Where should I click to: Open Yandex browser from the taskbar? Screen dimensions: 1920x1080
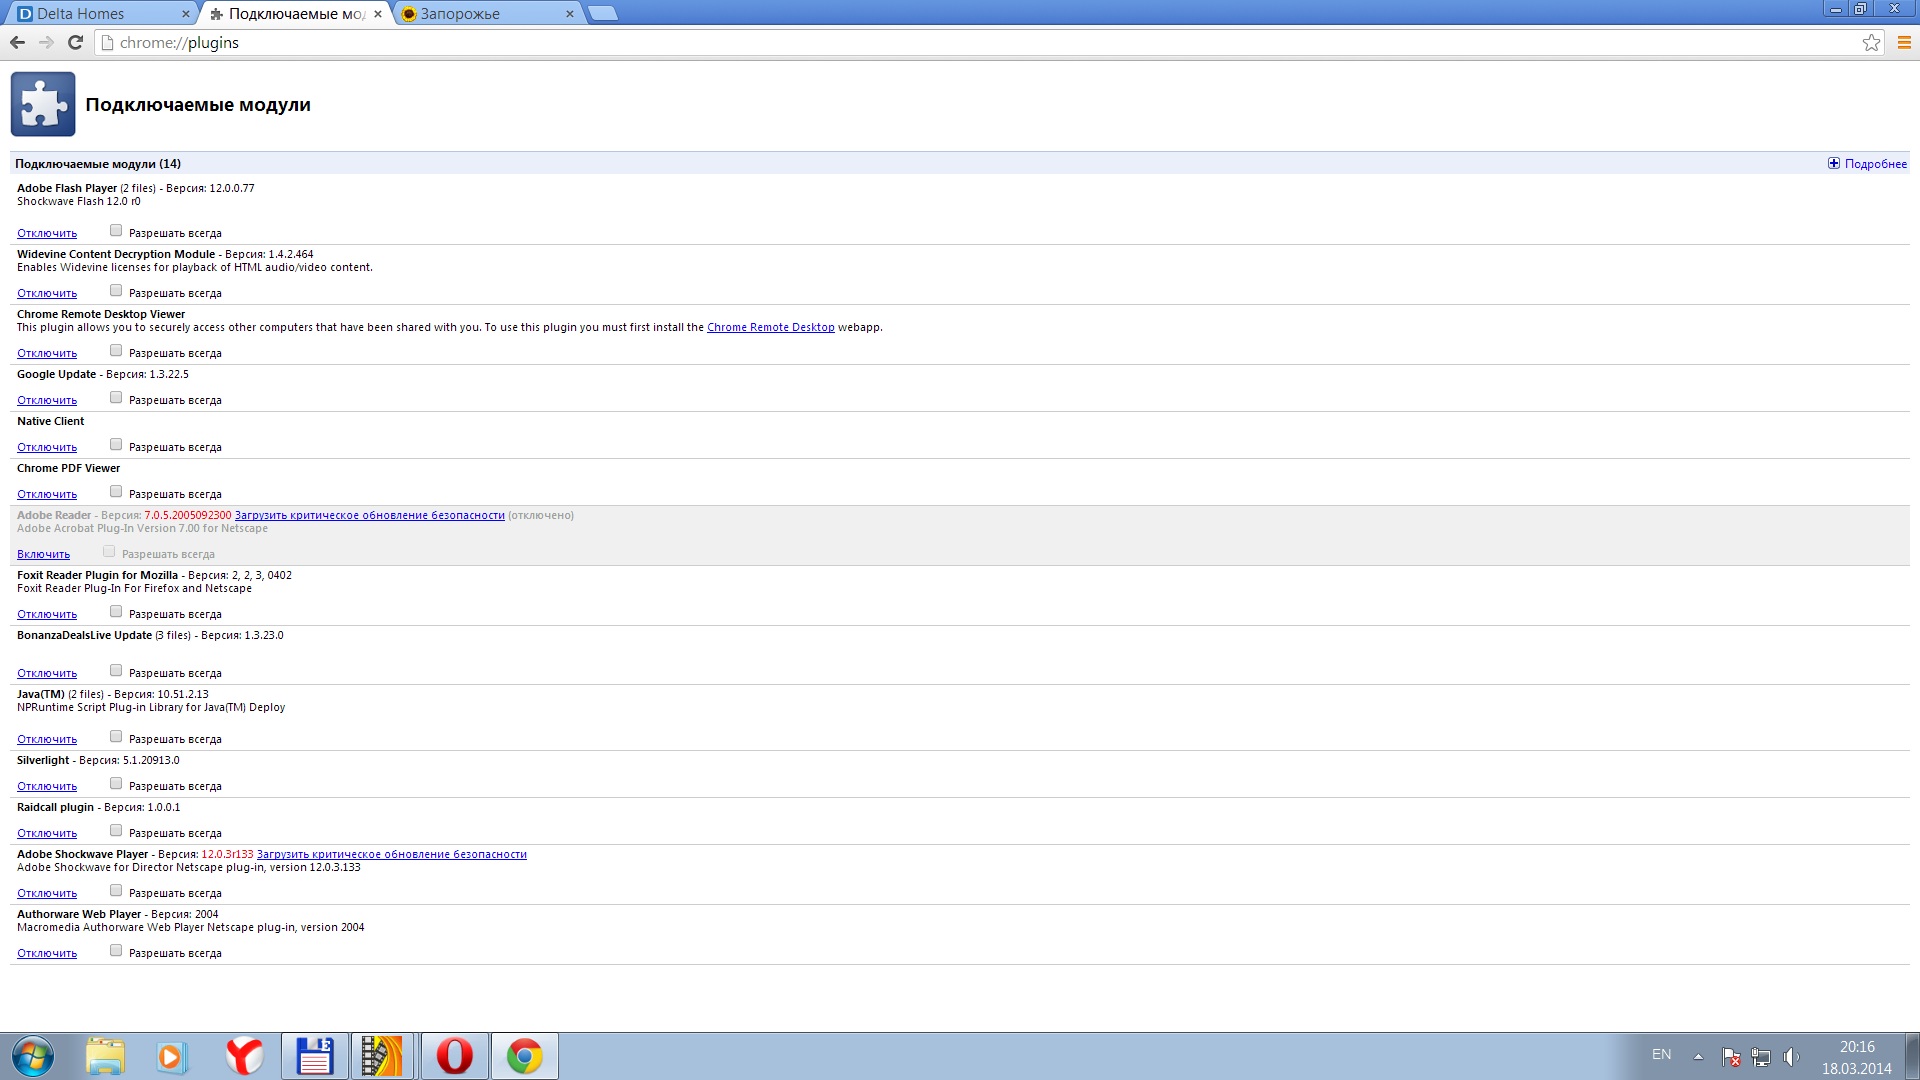[244, 1056]
